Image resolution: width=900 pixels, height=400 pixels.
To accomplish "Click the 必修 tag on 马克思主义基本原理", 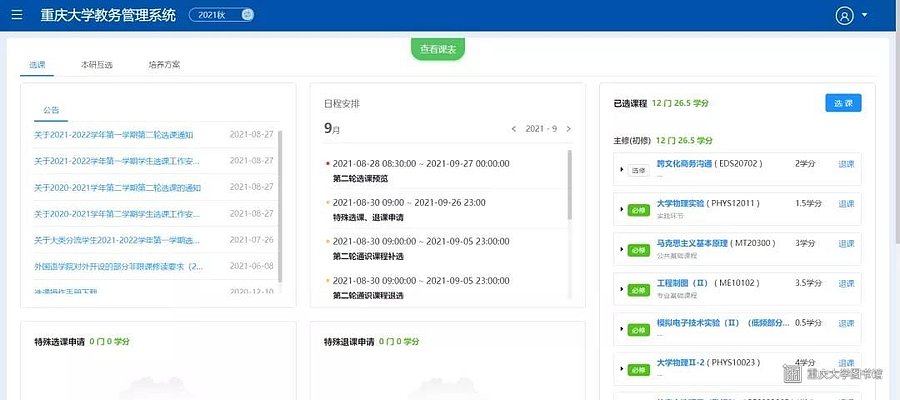I will coord(638,250).
